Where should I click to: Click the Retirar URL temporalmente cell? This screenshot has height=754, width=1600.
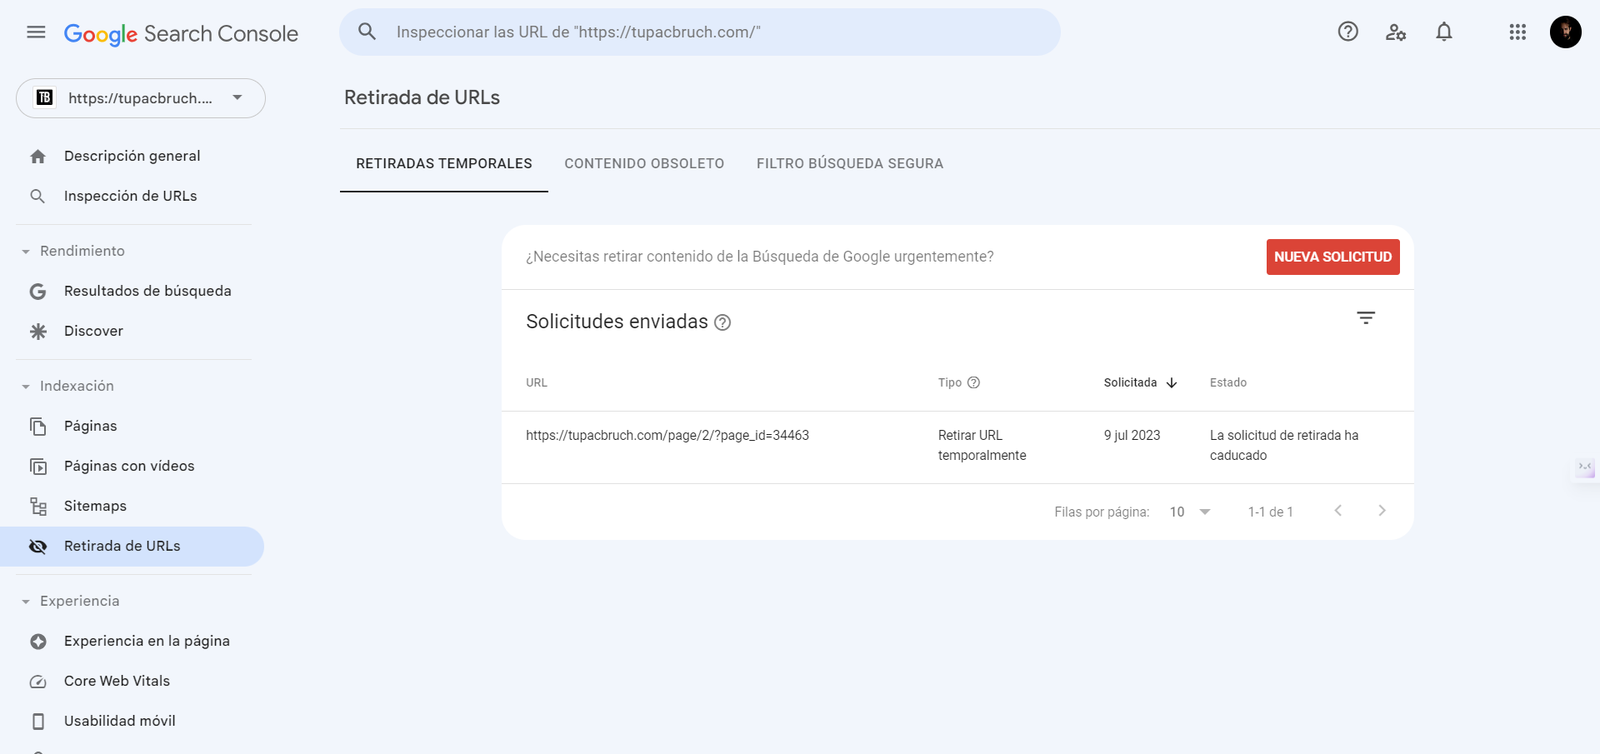[x=982, y=445]
